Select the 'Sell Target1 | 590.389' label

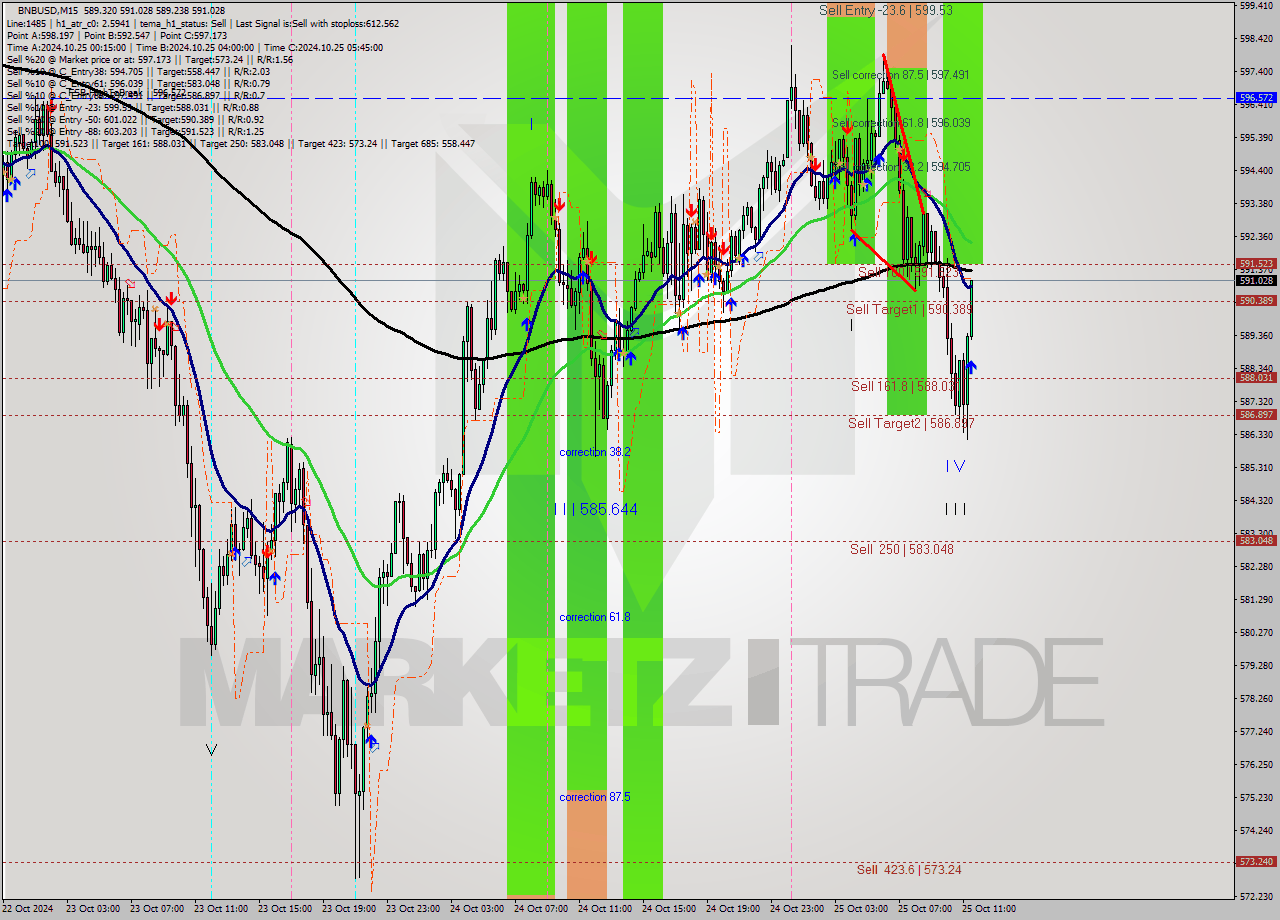[x=909, y=310]
